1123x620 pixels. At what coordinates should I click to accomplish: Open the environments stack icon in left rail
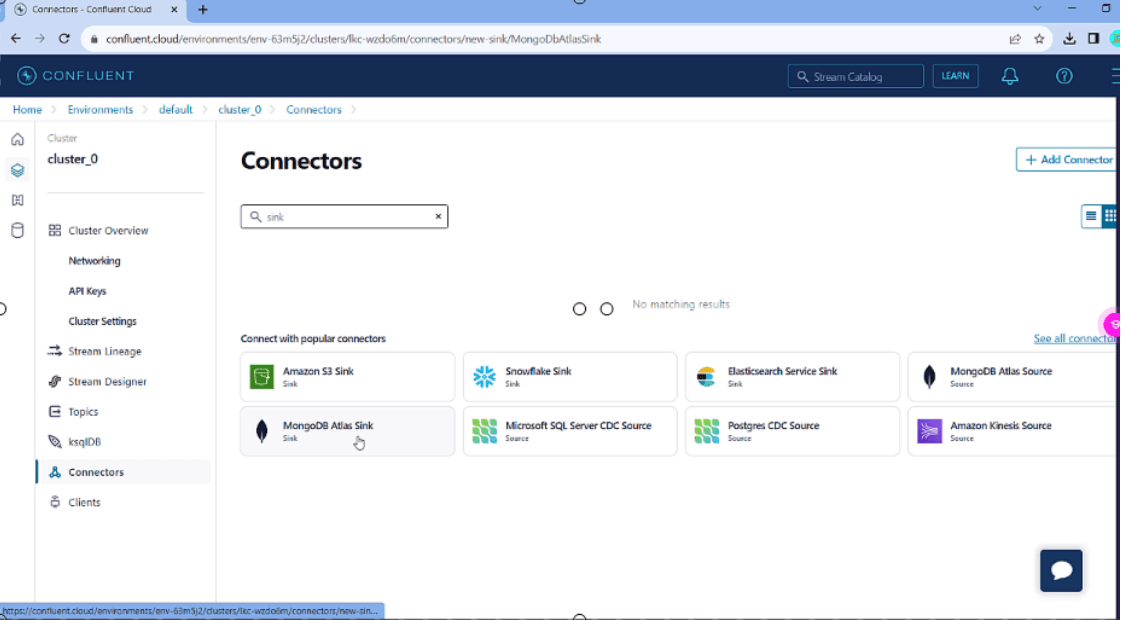(17, 170)
